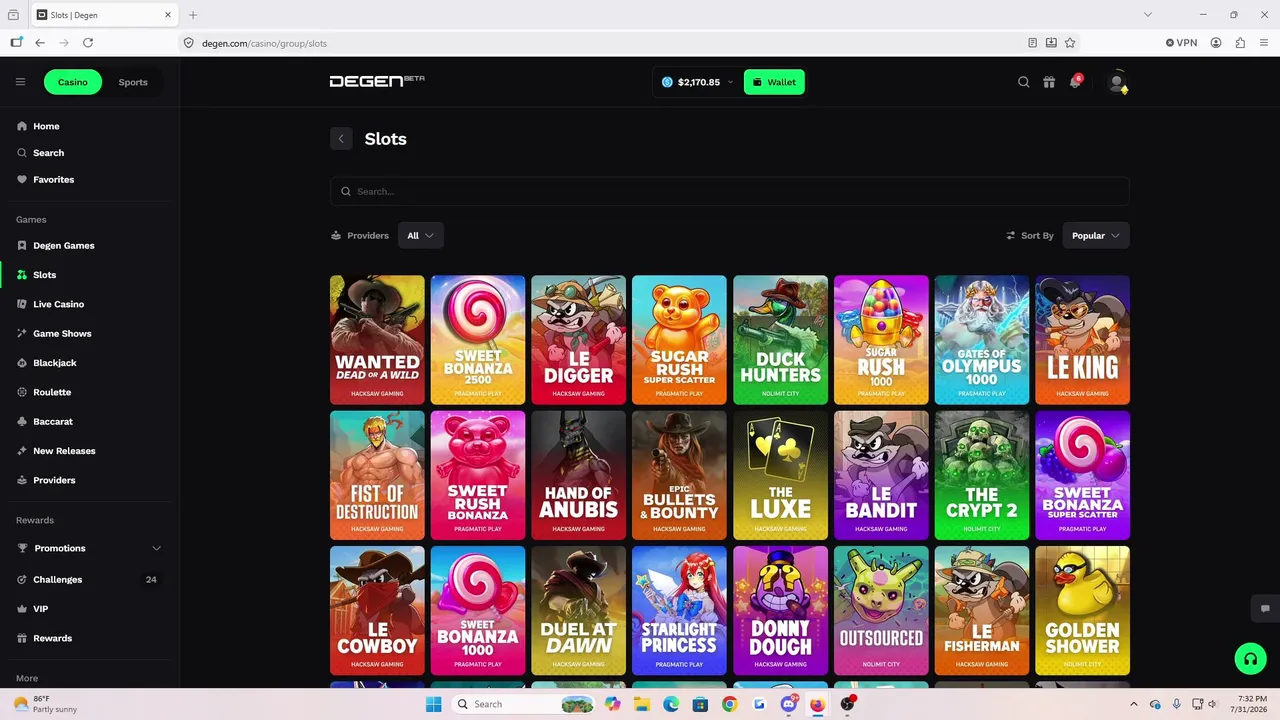Open the VPN indicator in the browser toolbar
The height and width of the screenshot is (720, 1280).
[1181, 43]
